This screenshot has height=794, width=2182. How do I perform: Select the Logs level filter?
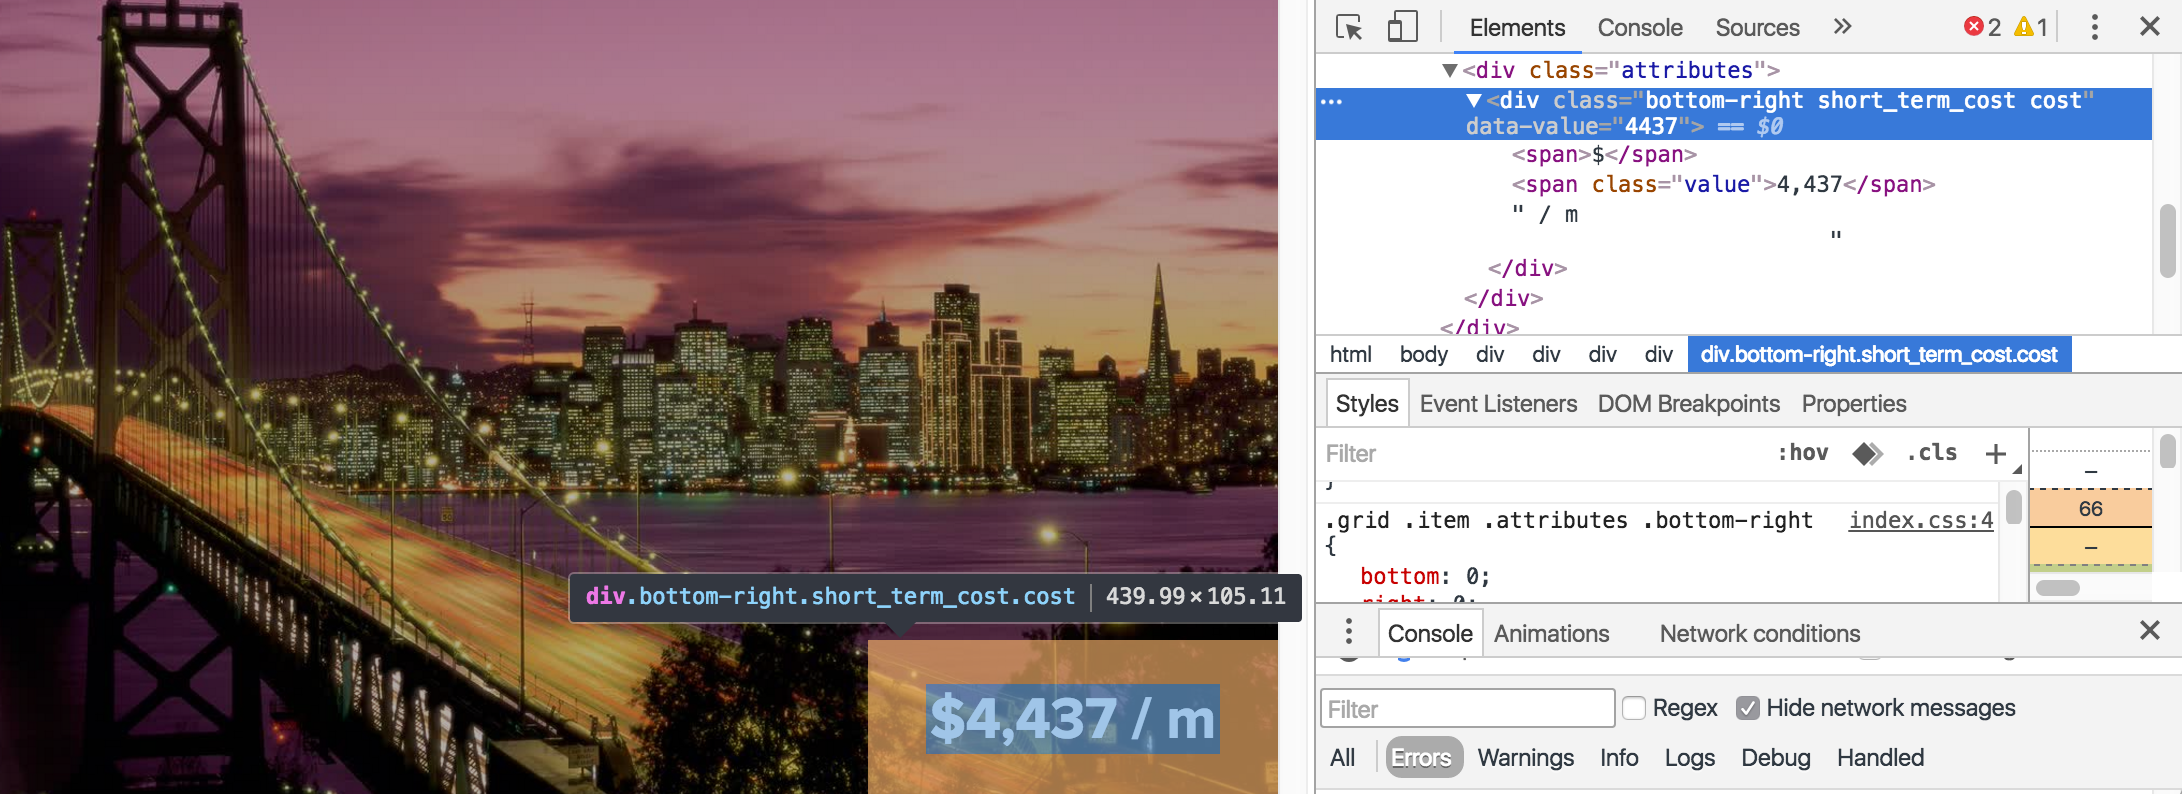(1689, 758)
